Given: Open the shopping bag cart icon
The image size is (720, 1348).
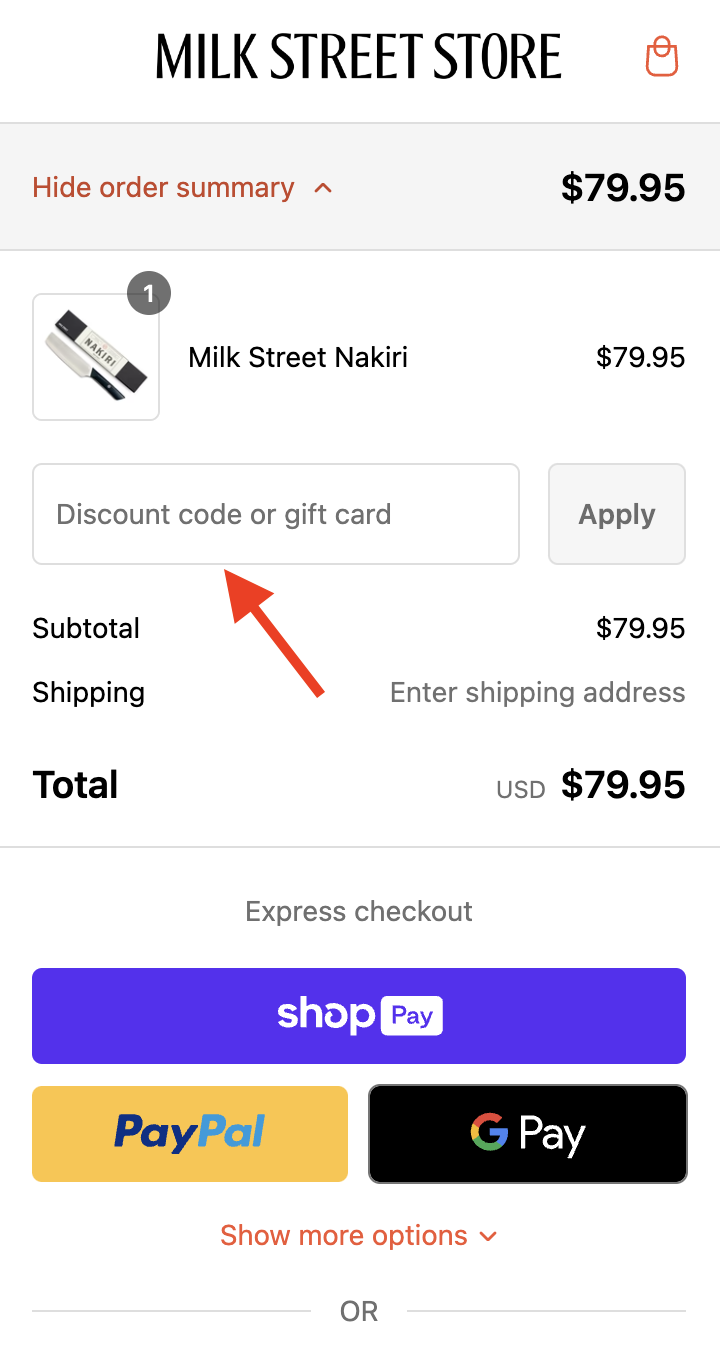Looking at the screenshot, I should (662, 56).
